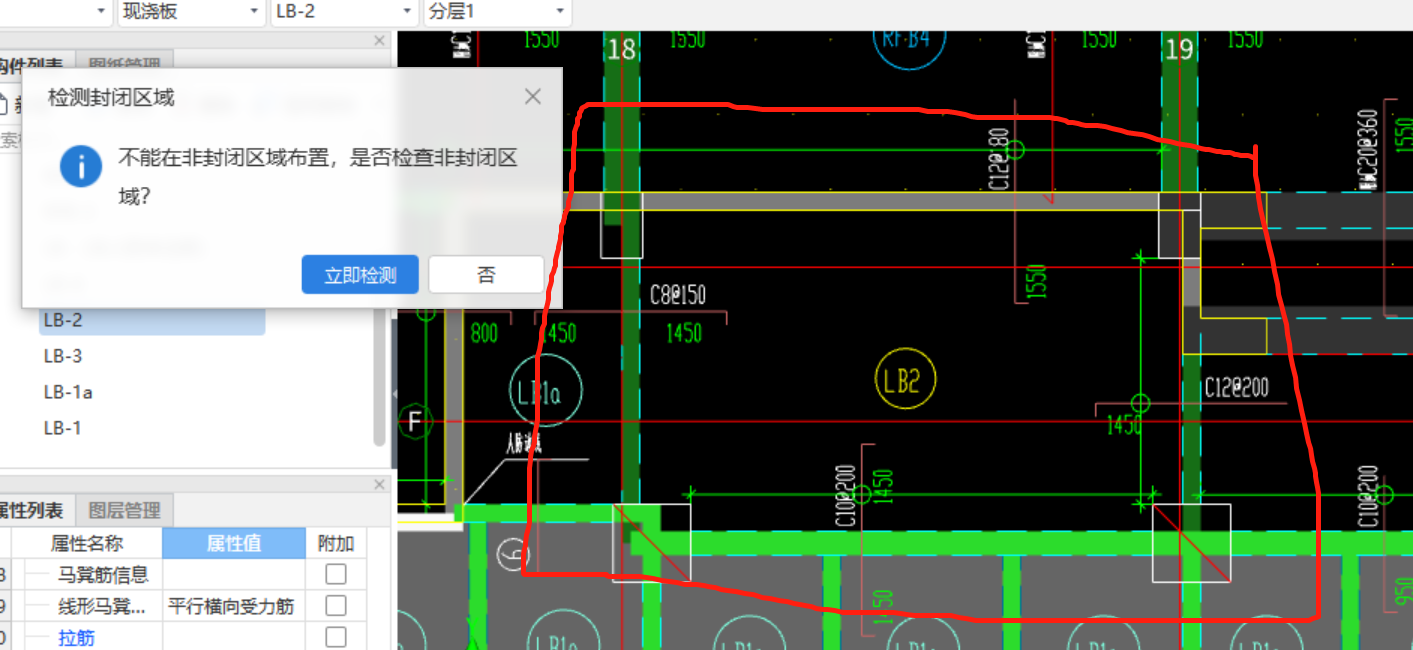Viewport: 1413px width, 650px height.
Task: Click the 立即检测 button
Action: pos(360,275)
